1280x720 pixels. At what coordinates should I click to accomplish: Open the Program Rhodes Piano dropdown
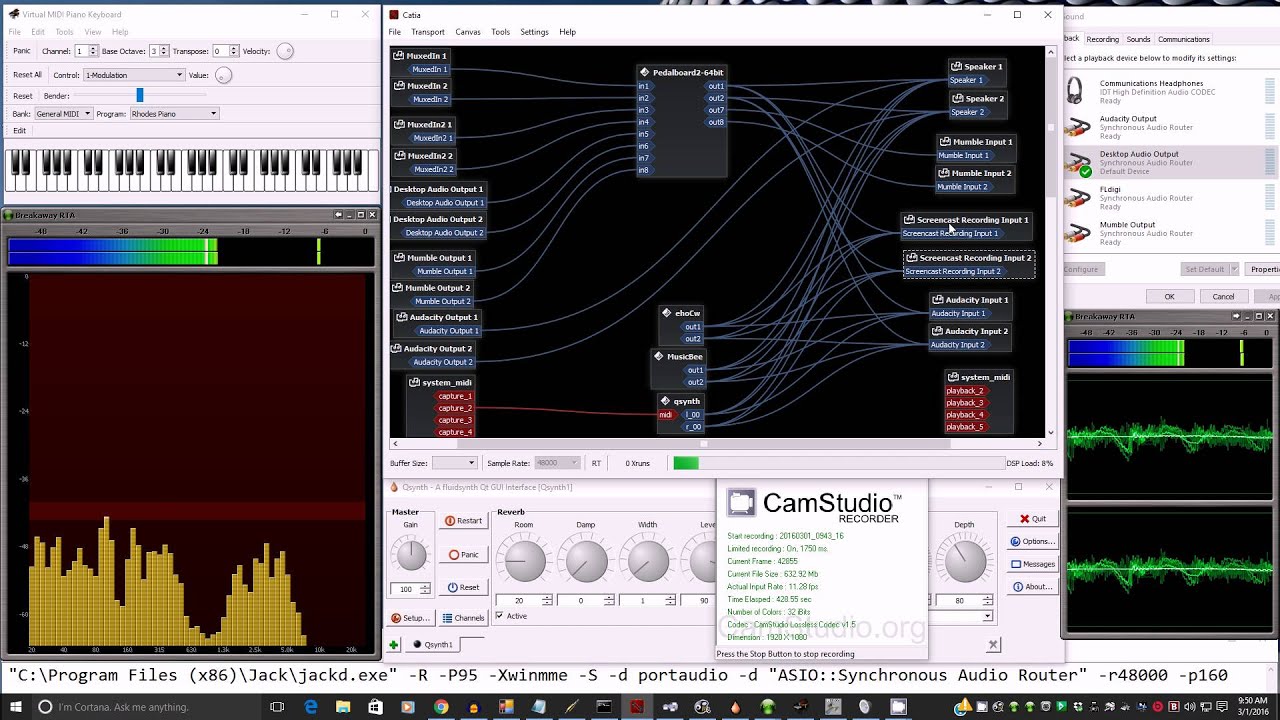coord(173,114)
